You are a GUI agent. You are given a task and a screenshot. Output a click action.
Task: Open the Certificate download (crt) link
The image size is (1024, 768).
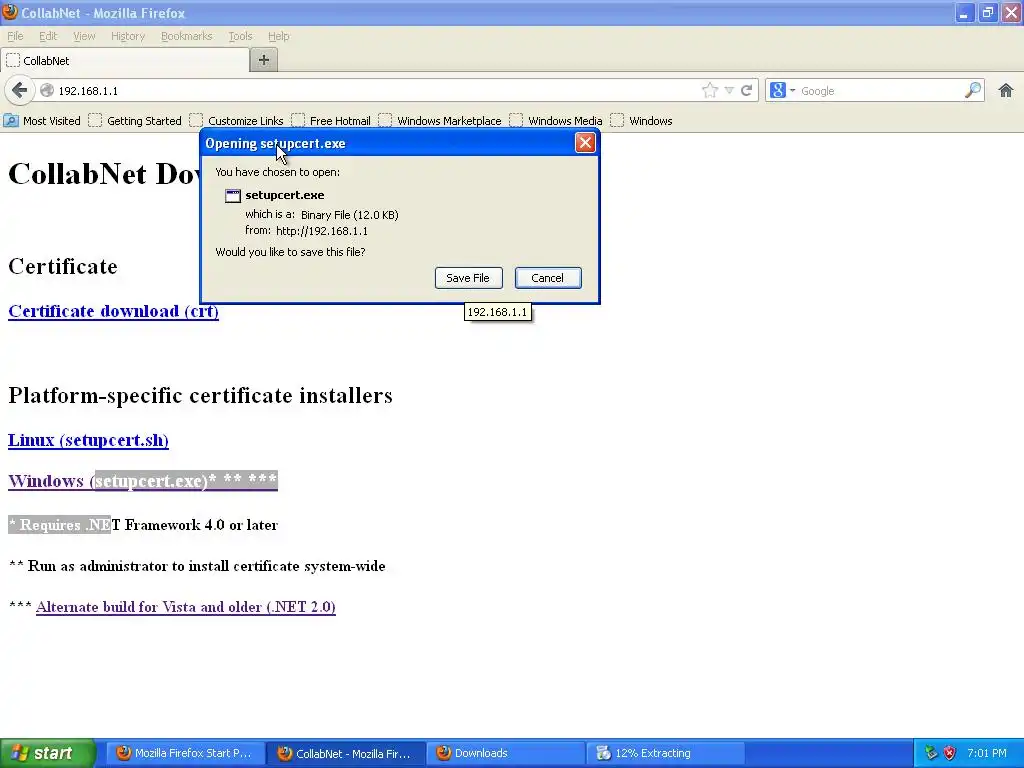(x=113, y=311)
